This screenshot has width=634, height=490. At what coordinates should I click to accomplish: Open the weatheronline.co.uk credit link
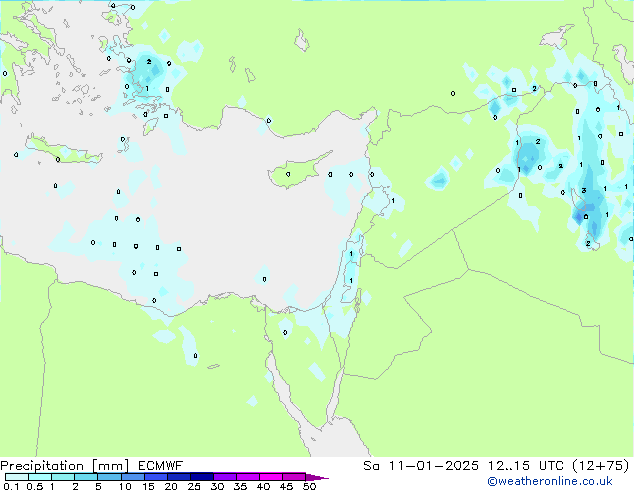(550, 481)
